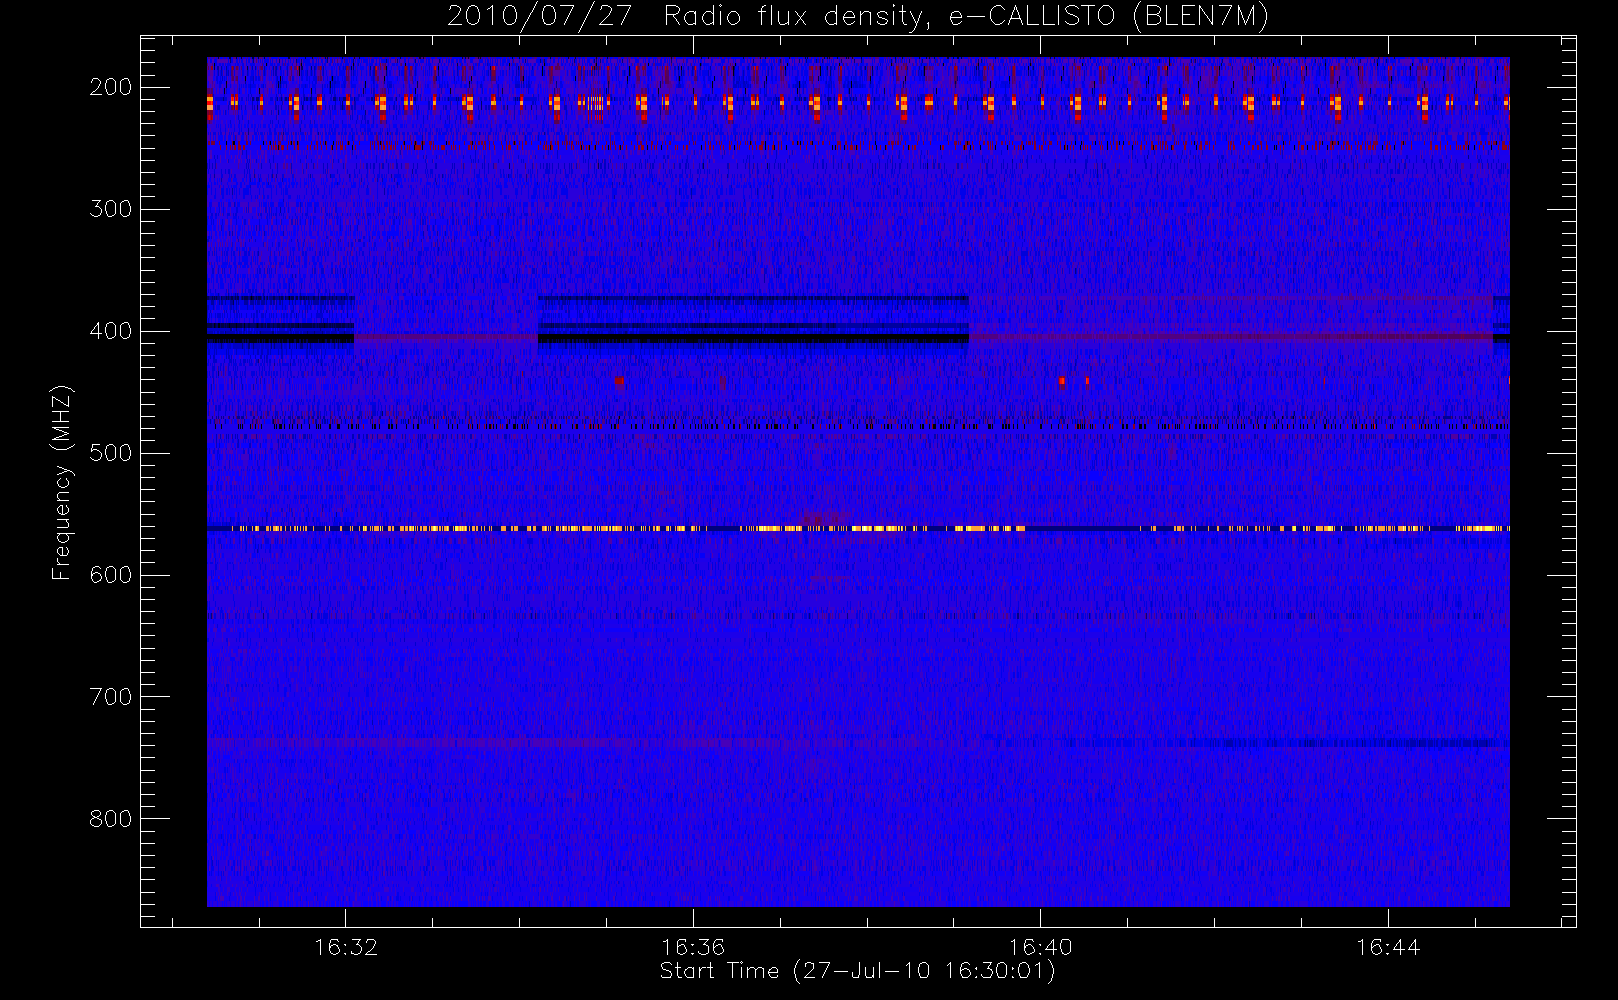The height and width of the screenshot is (1000, 1618).
Task: Select the 500 frequency axis label
Action: (x=110, y=453)
